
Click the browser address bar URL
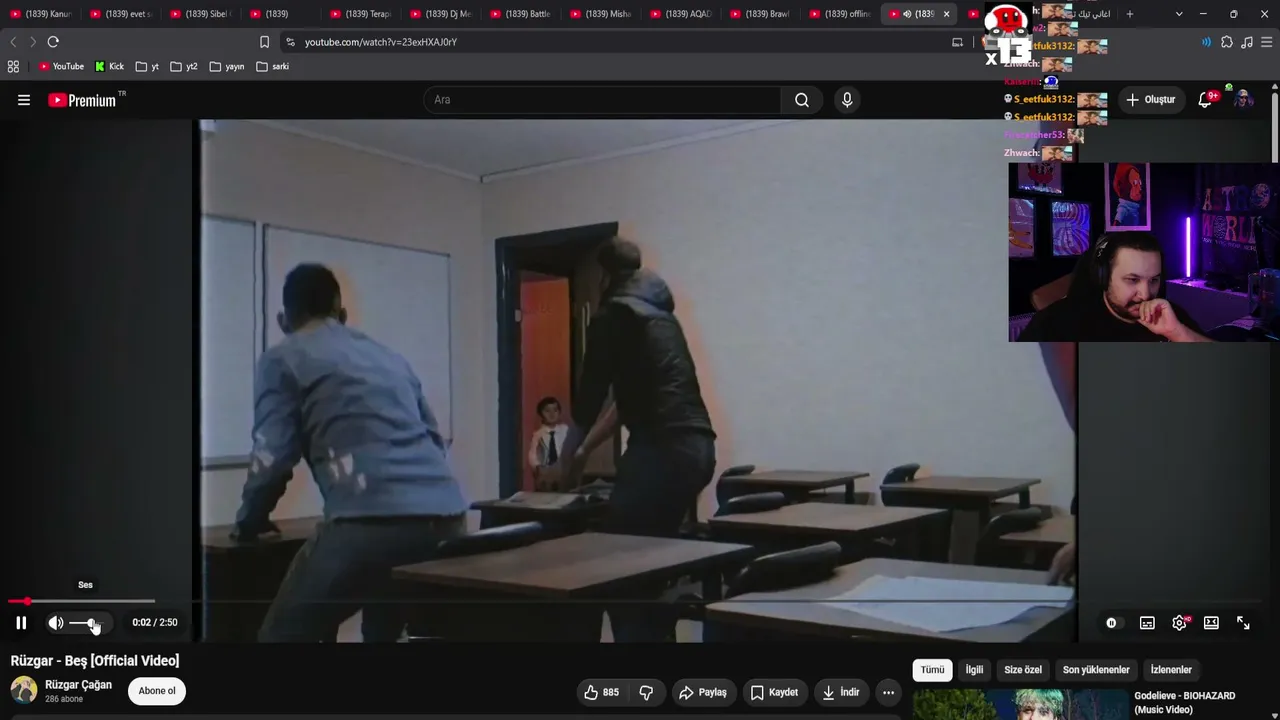pyautogui.click(x=381, y=42)
